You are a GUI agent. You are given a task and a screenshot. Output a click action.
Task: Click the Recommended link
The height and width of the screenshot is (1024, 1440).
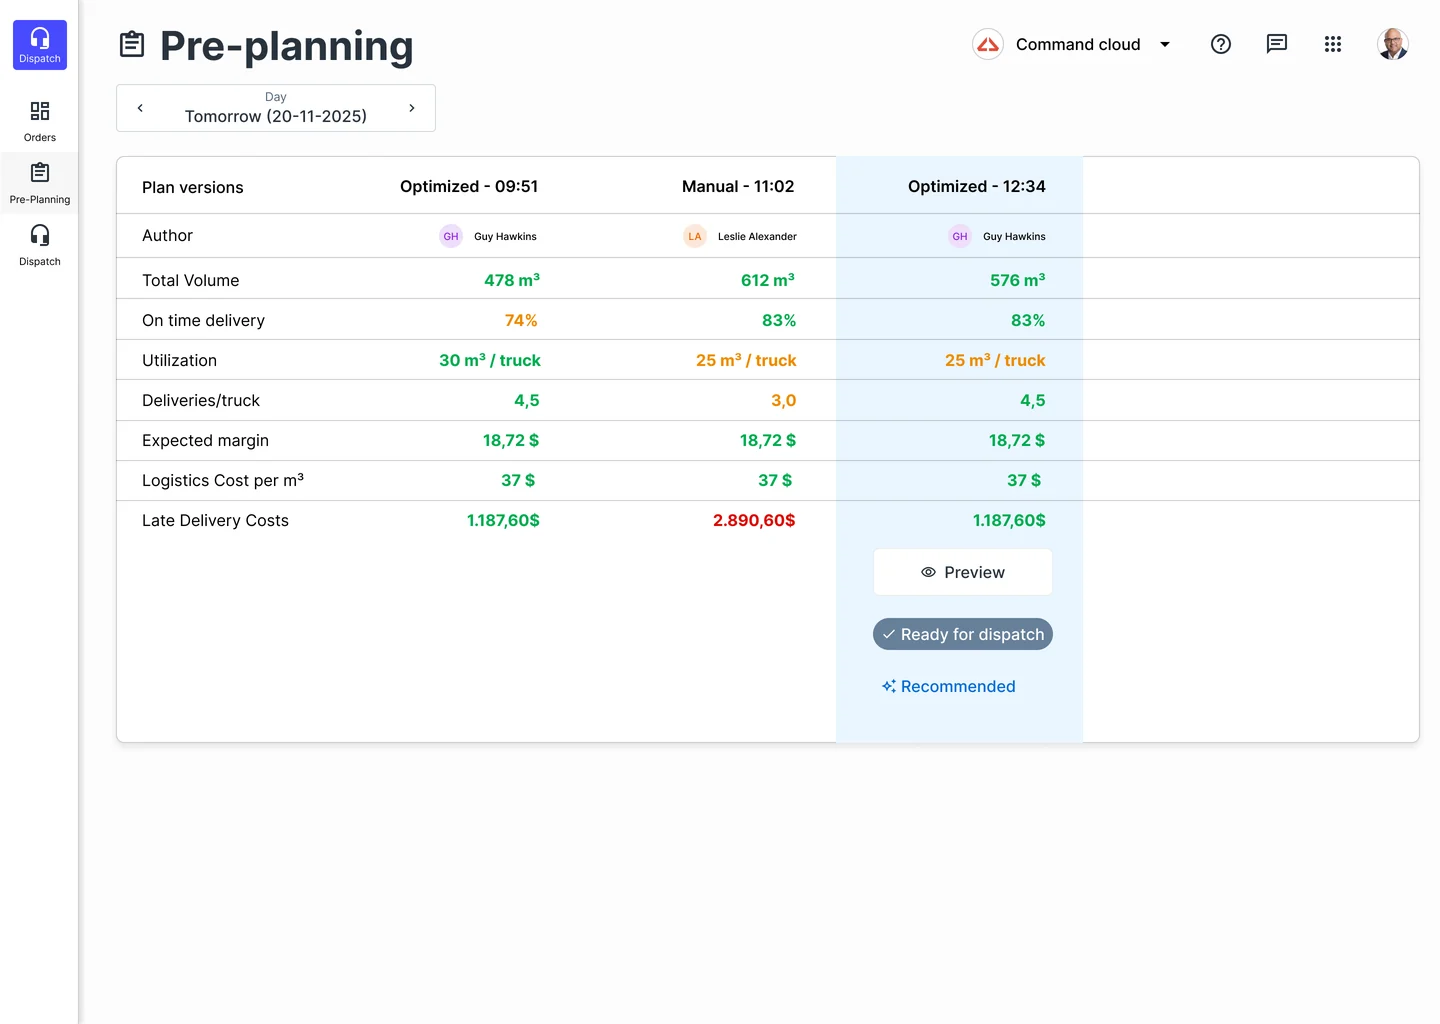pyautogui.click(x=949, y=686)
